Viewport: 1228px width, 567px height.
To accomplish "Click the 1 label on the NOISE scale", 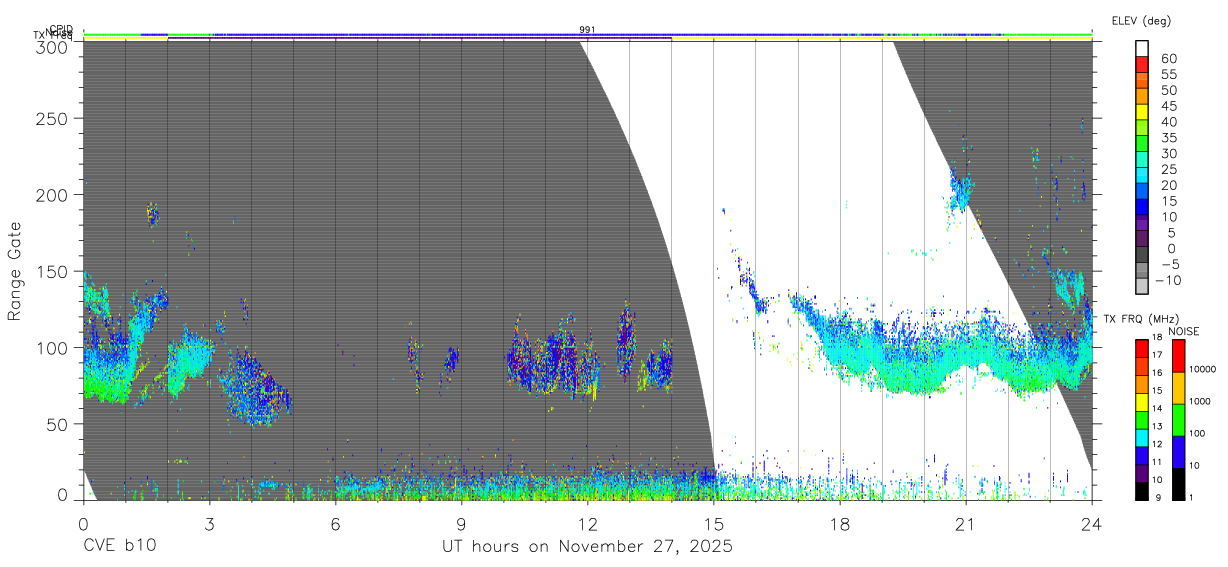I will tap(1191, 497).
